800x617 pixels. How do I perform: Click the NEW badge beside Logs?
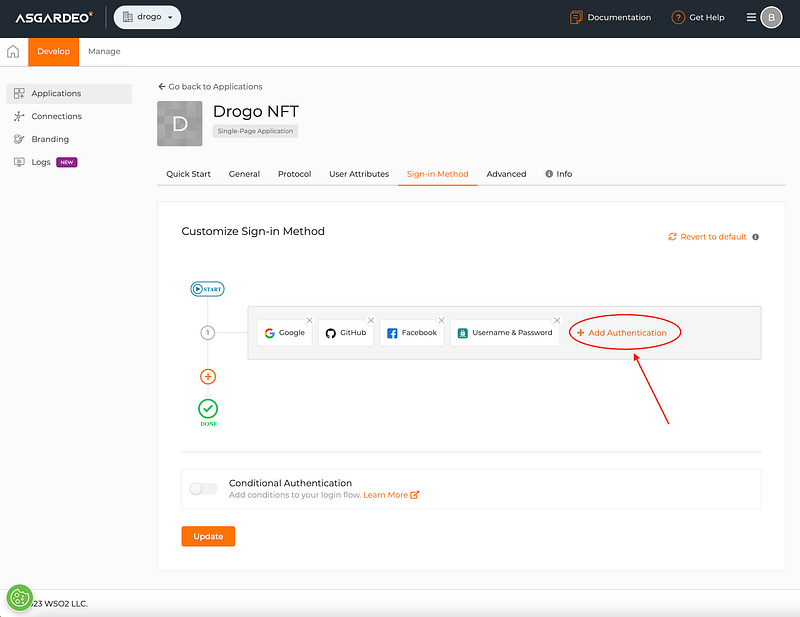click(x=67, y=162)
